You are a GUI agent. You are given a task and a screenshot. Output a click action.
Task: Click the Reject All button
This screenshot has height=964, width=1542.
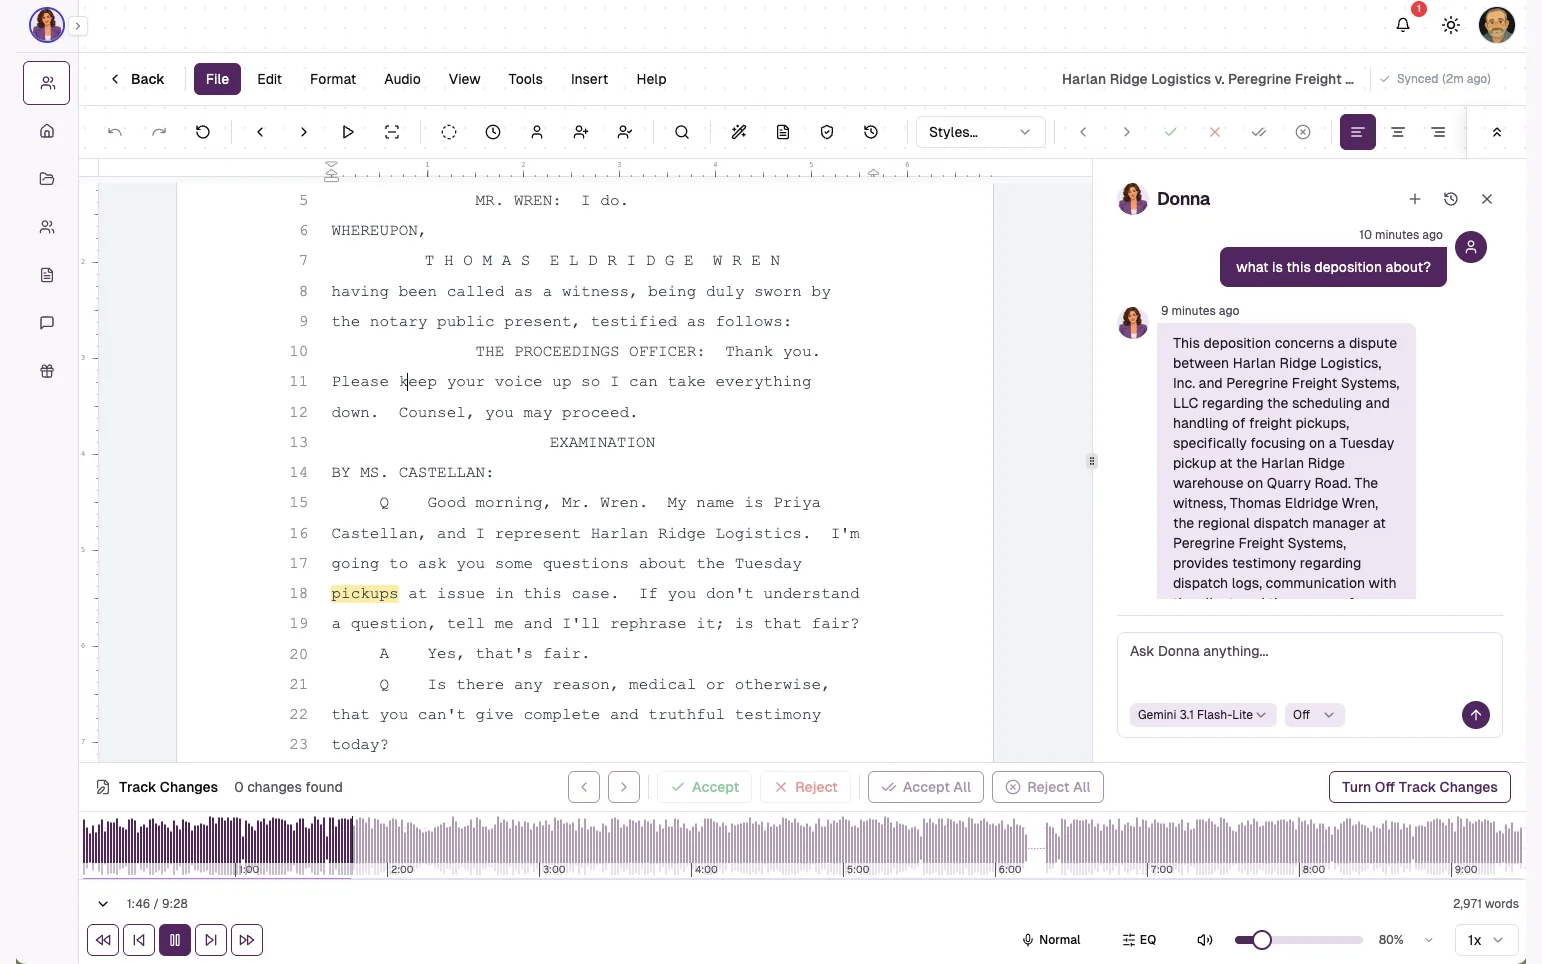[1048, 787]
